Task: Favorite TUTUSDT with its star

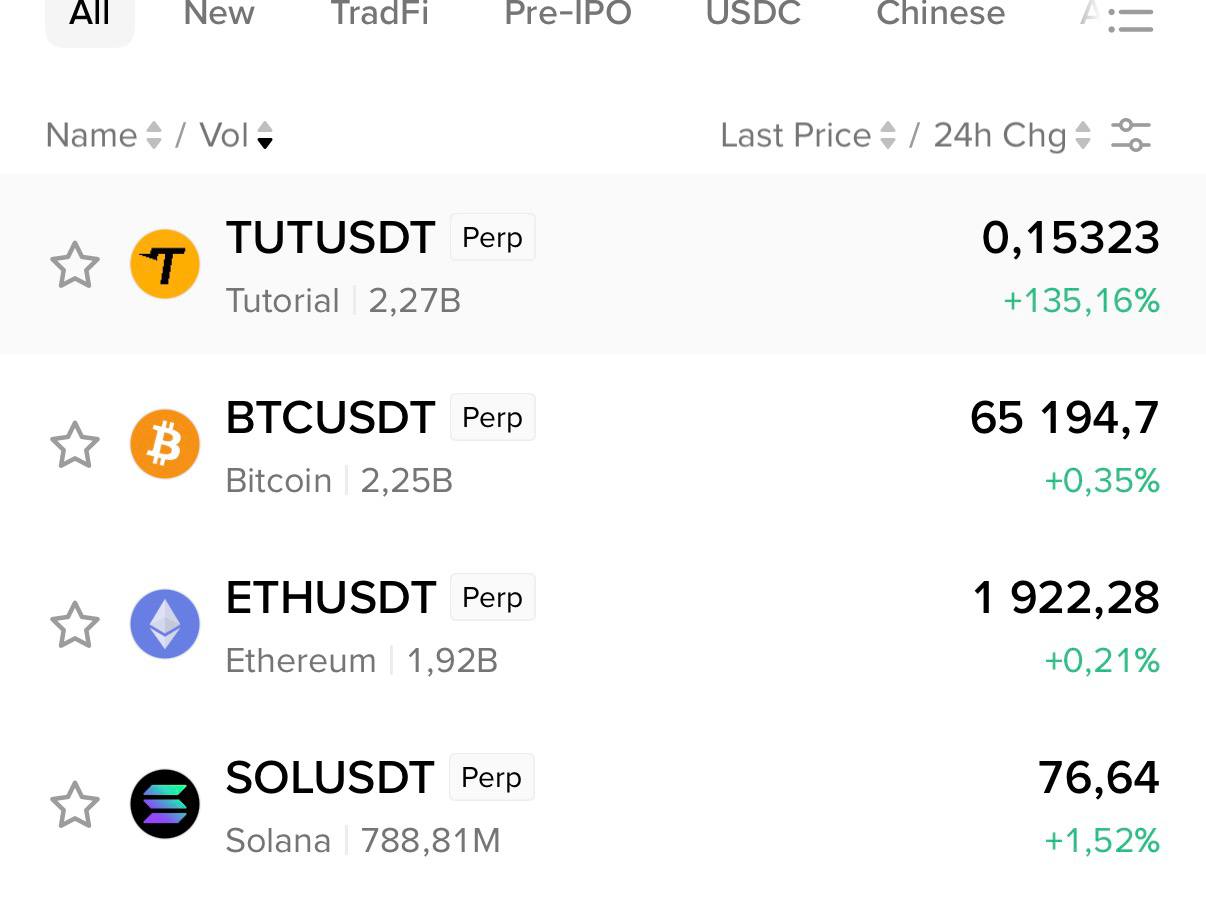Action: [75, 265]
